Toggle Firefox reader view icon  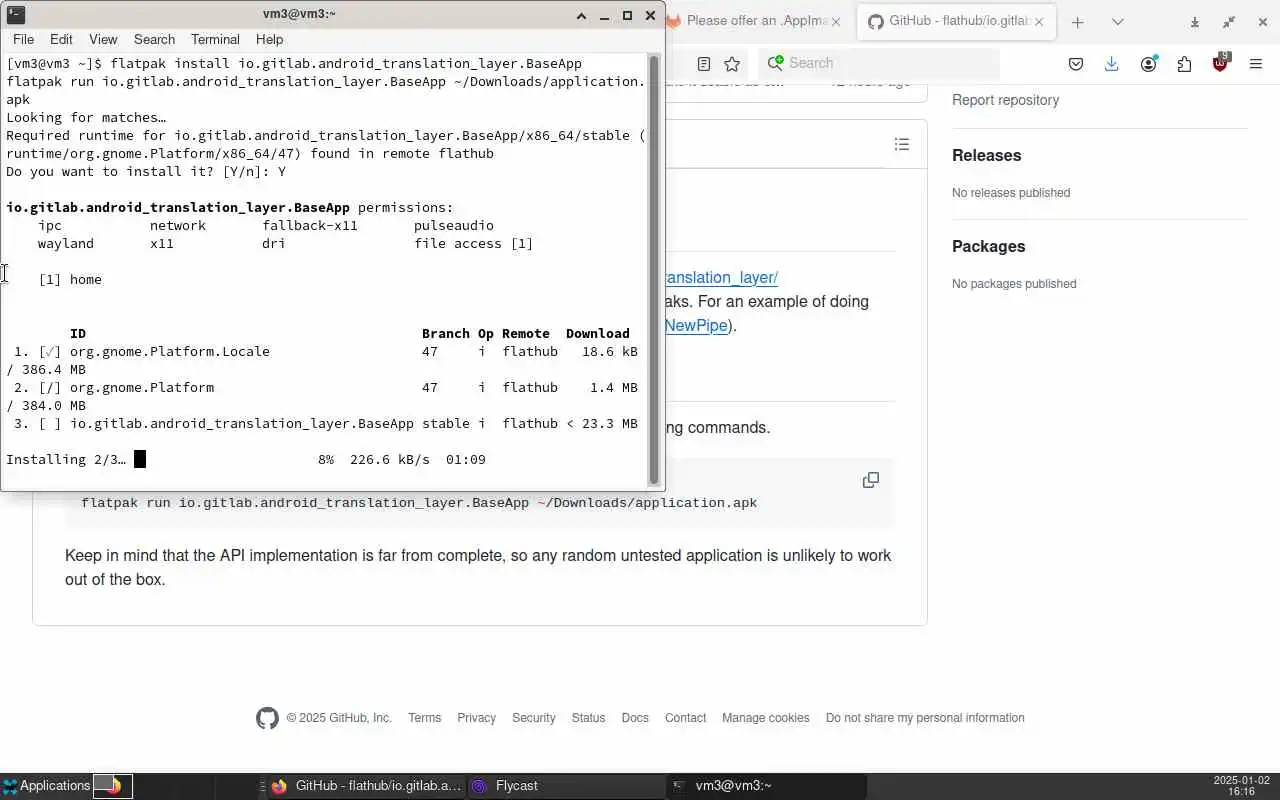coord(704,63)
